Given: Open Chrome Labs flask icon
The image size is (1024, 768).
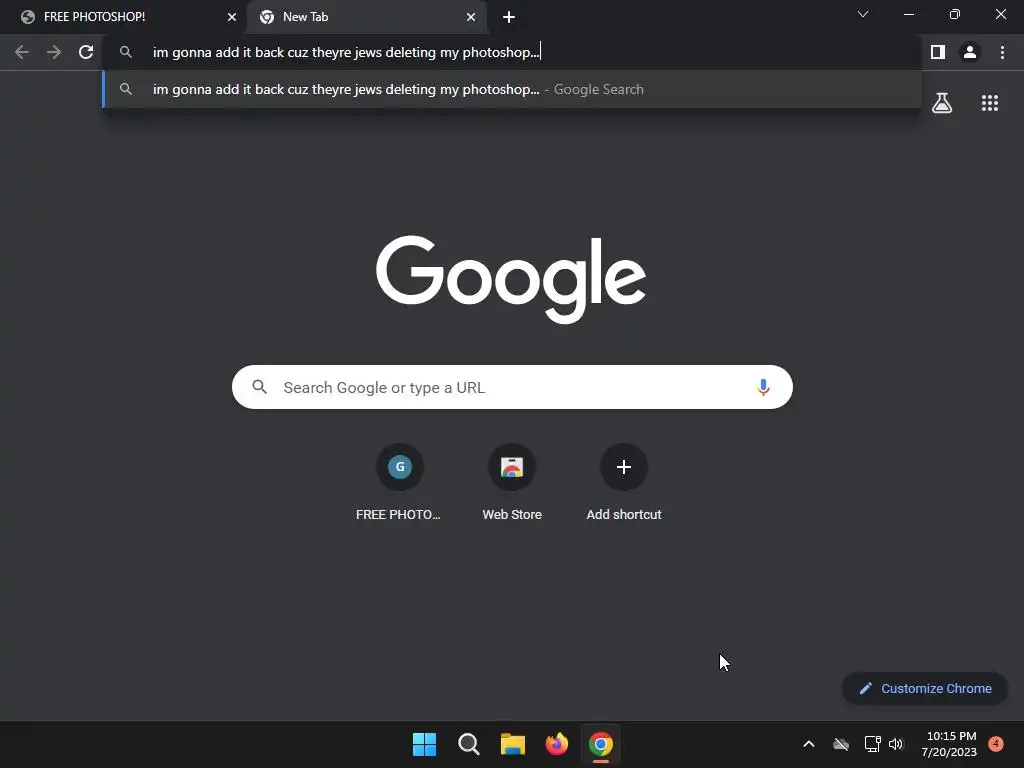Looking at the screenshot, I should pos(942,103).
